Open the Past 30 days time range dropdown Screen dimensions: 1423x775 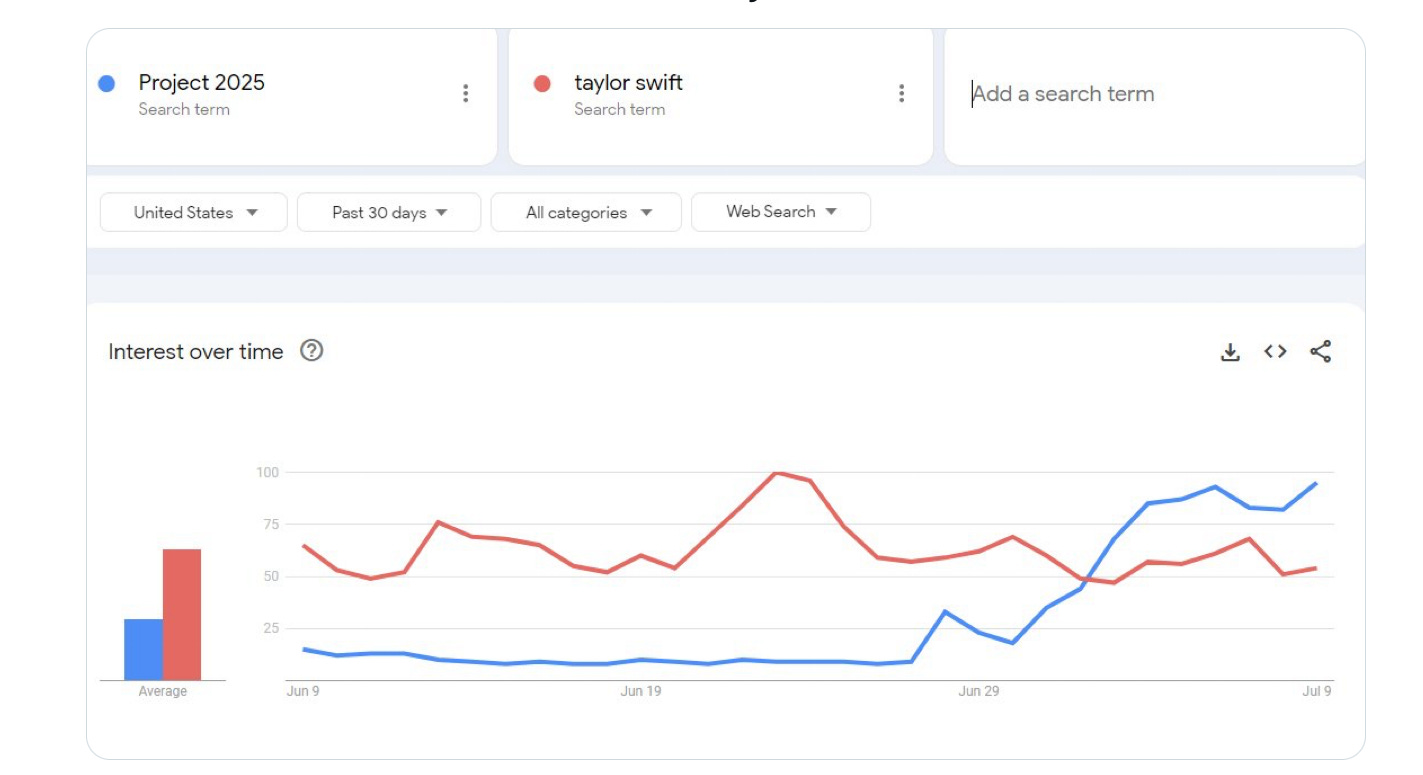click(389, 212)
